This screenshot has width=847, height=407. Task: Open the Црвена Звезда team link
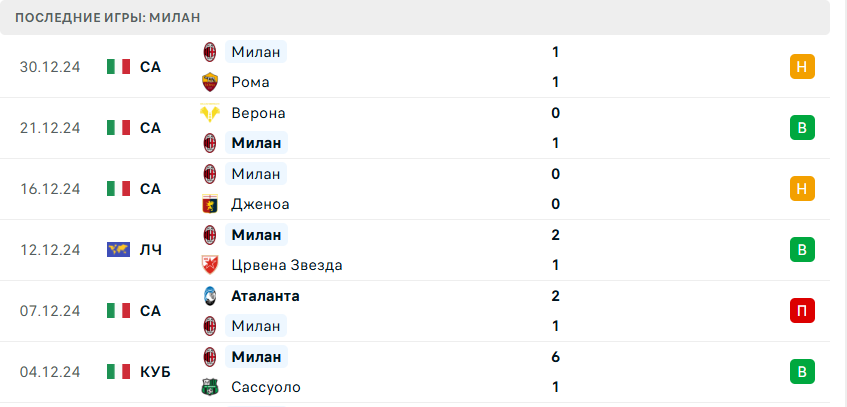pos(287,265)
